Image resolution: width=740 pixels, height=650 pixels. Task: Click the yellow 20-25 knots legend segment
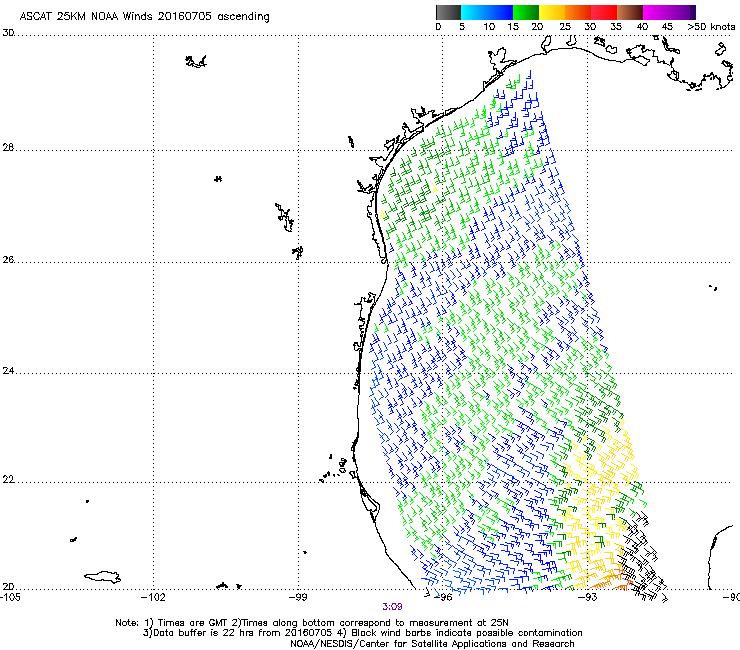[552, 12]
